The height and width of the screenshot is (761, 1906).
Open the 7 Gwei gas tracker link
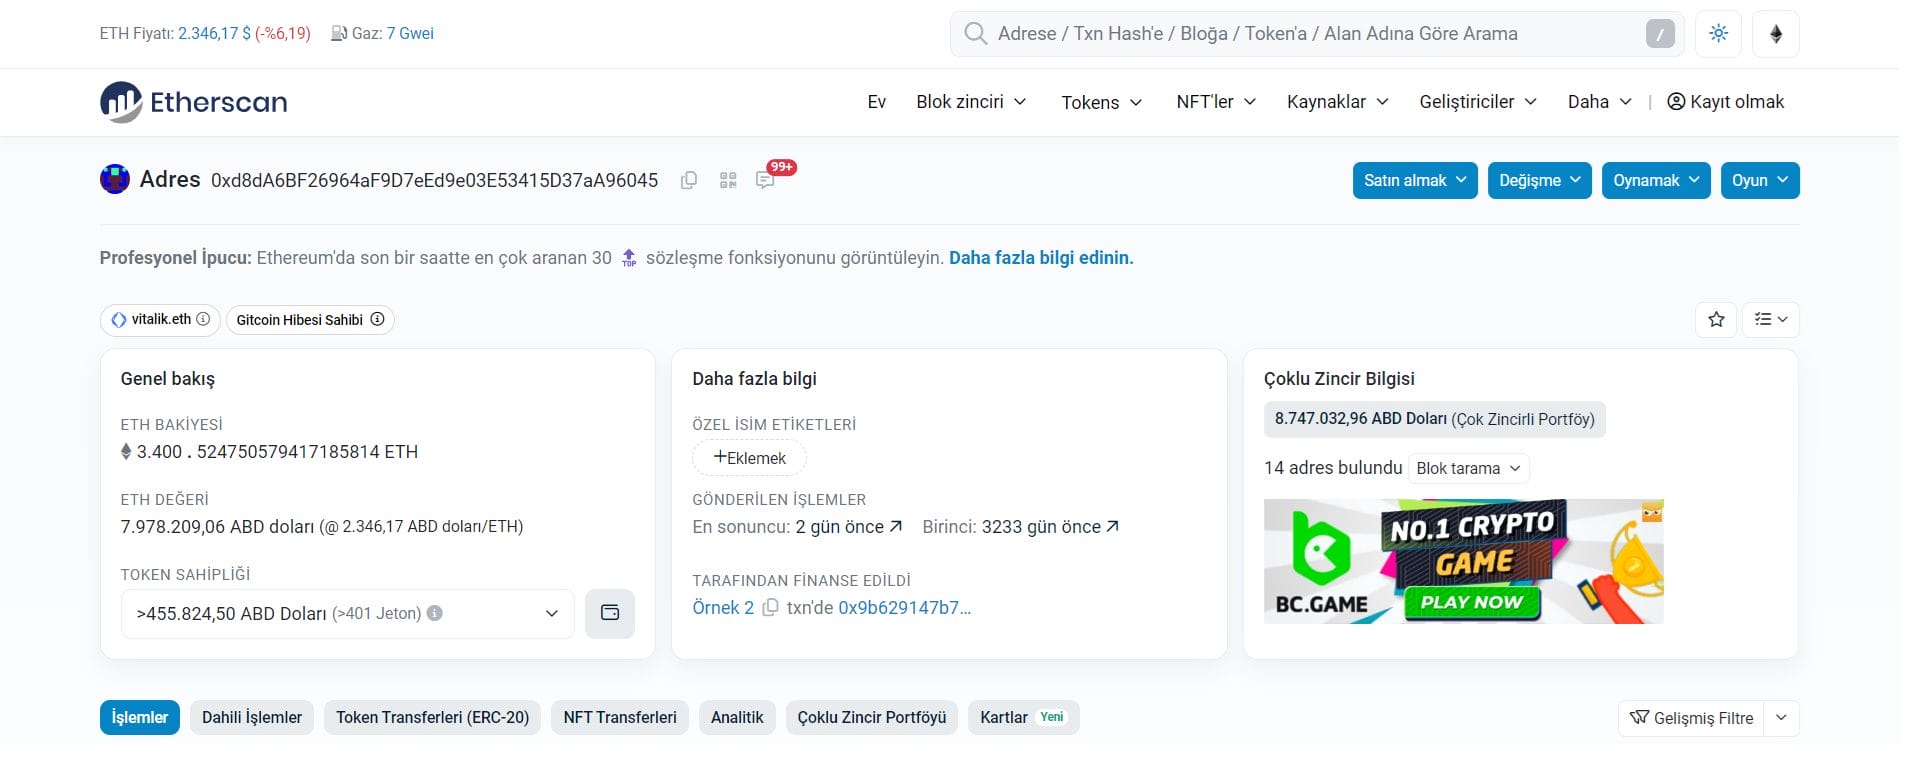[410, 33]
